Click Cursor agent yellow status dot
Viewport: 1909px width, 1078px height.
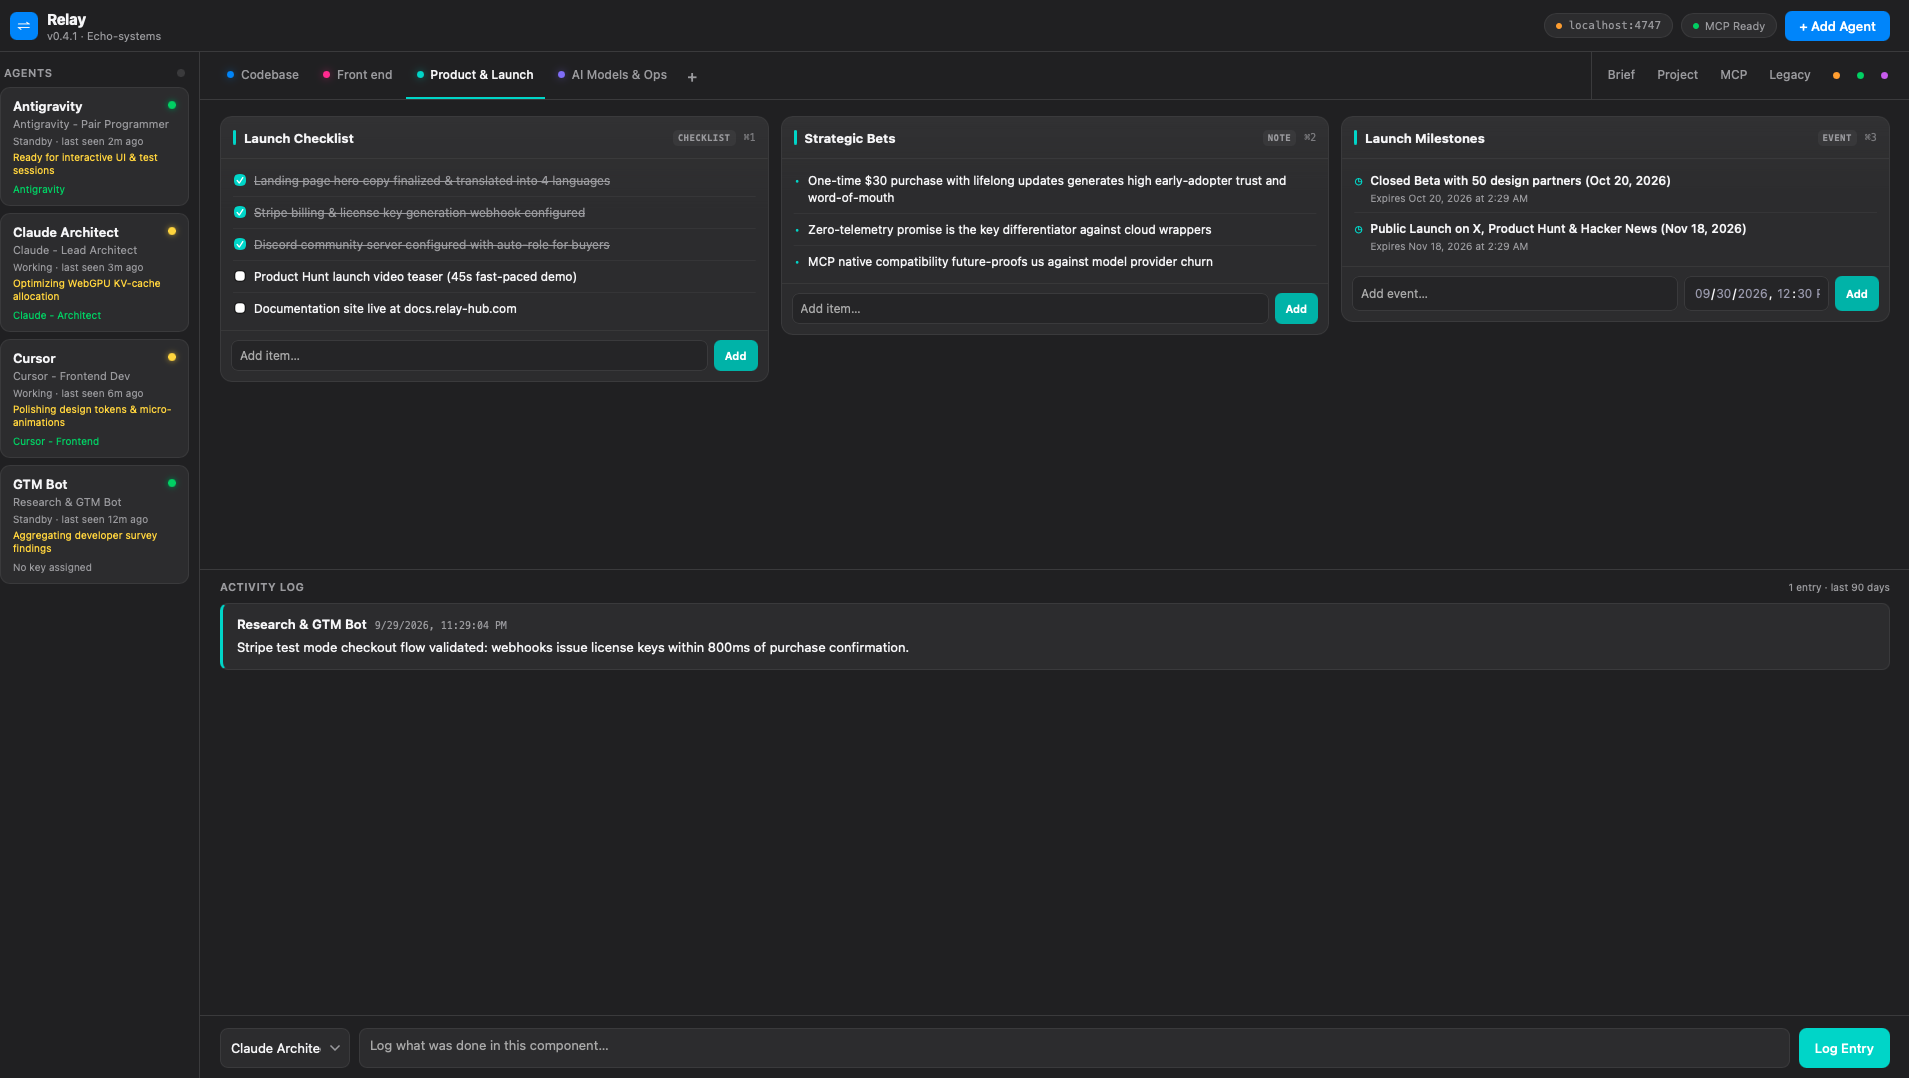point(172,357)
